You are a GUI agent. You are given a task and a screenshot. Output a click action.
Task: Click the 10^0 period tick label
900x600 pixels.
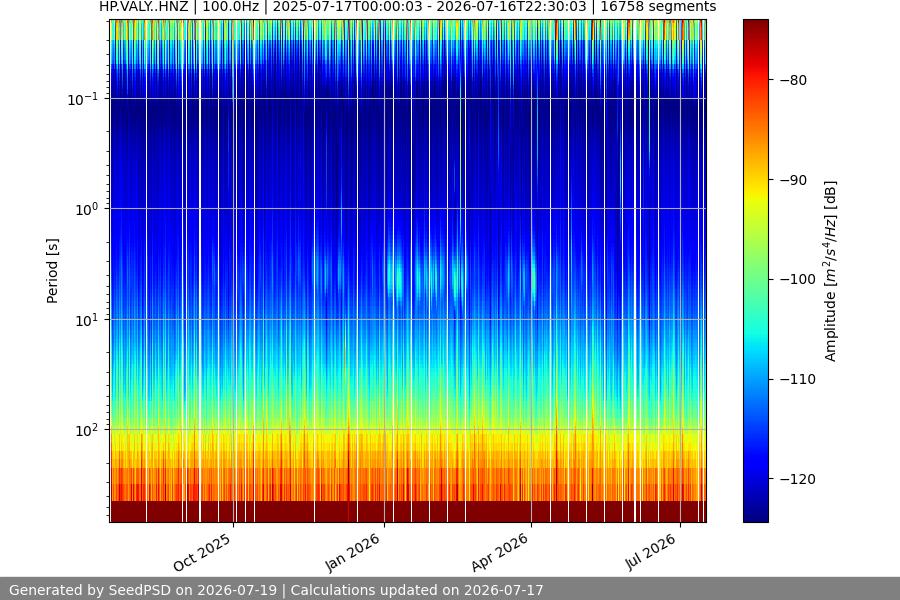pos(86,209)
